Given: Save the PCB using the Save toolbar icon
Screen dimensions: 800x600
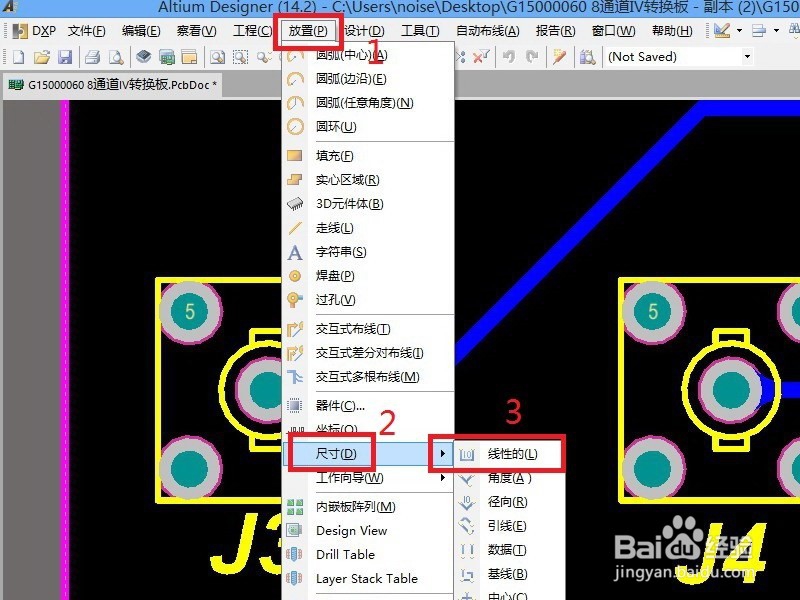Looking at the screenshot, I should tap(66, 58).
